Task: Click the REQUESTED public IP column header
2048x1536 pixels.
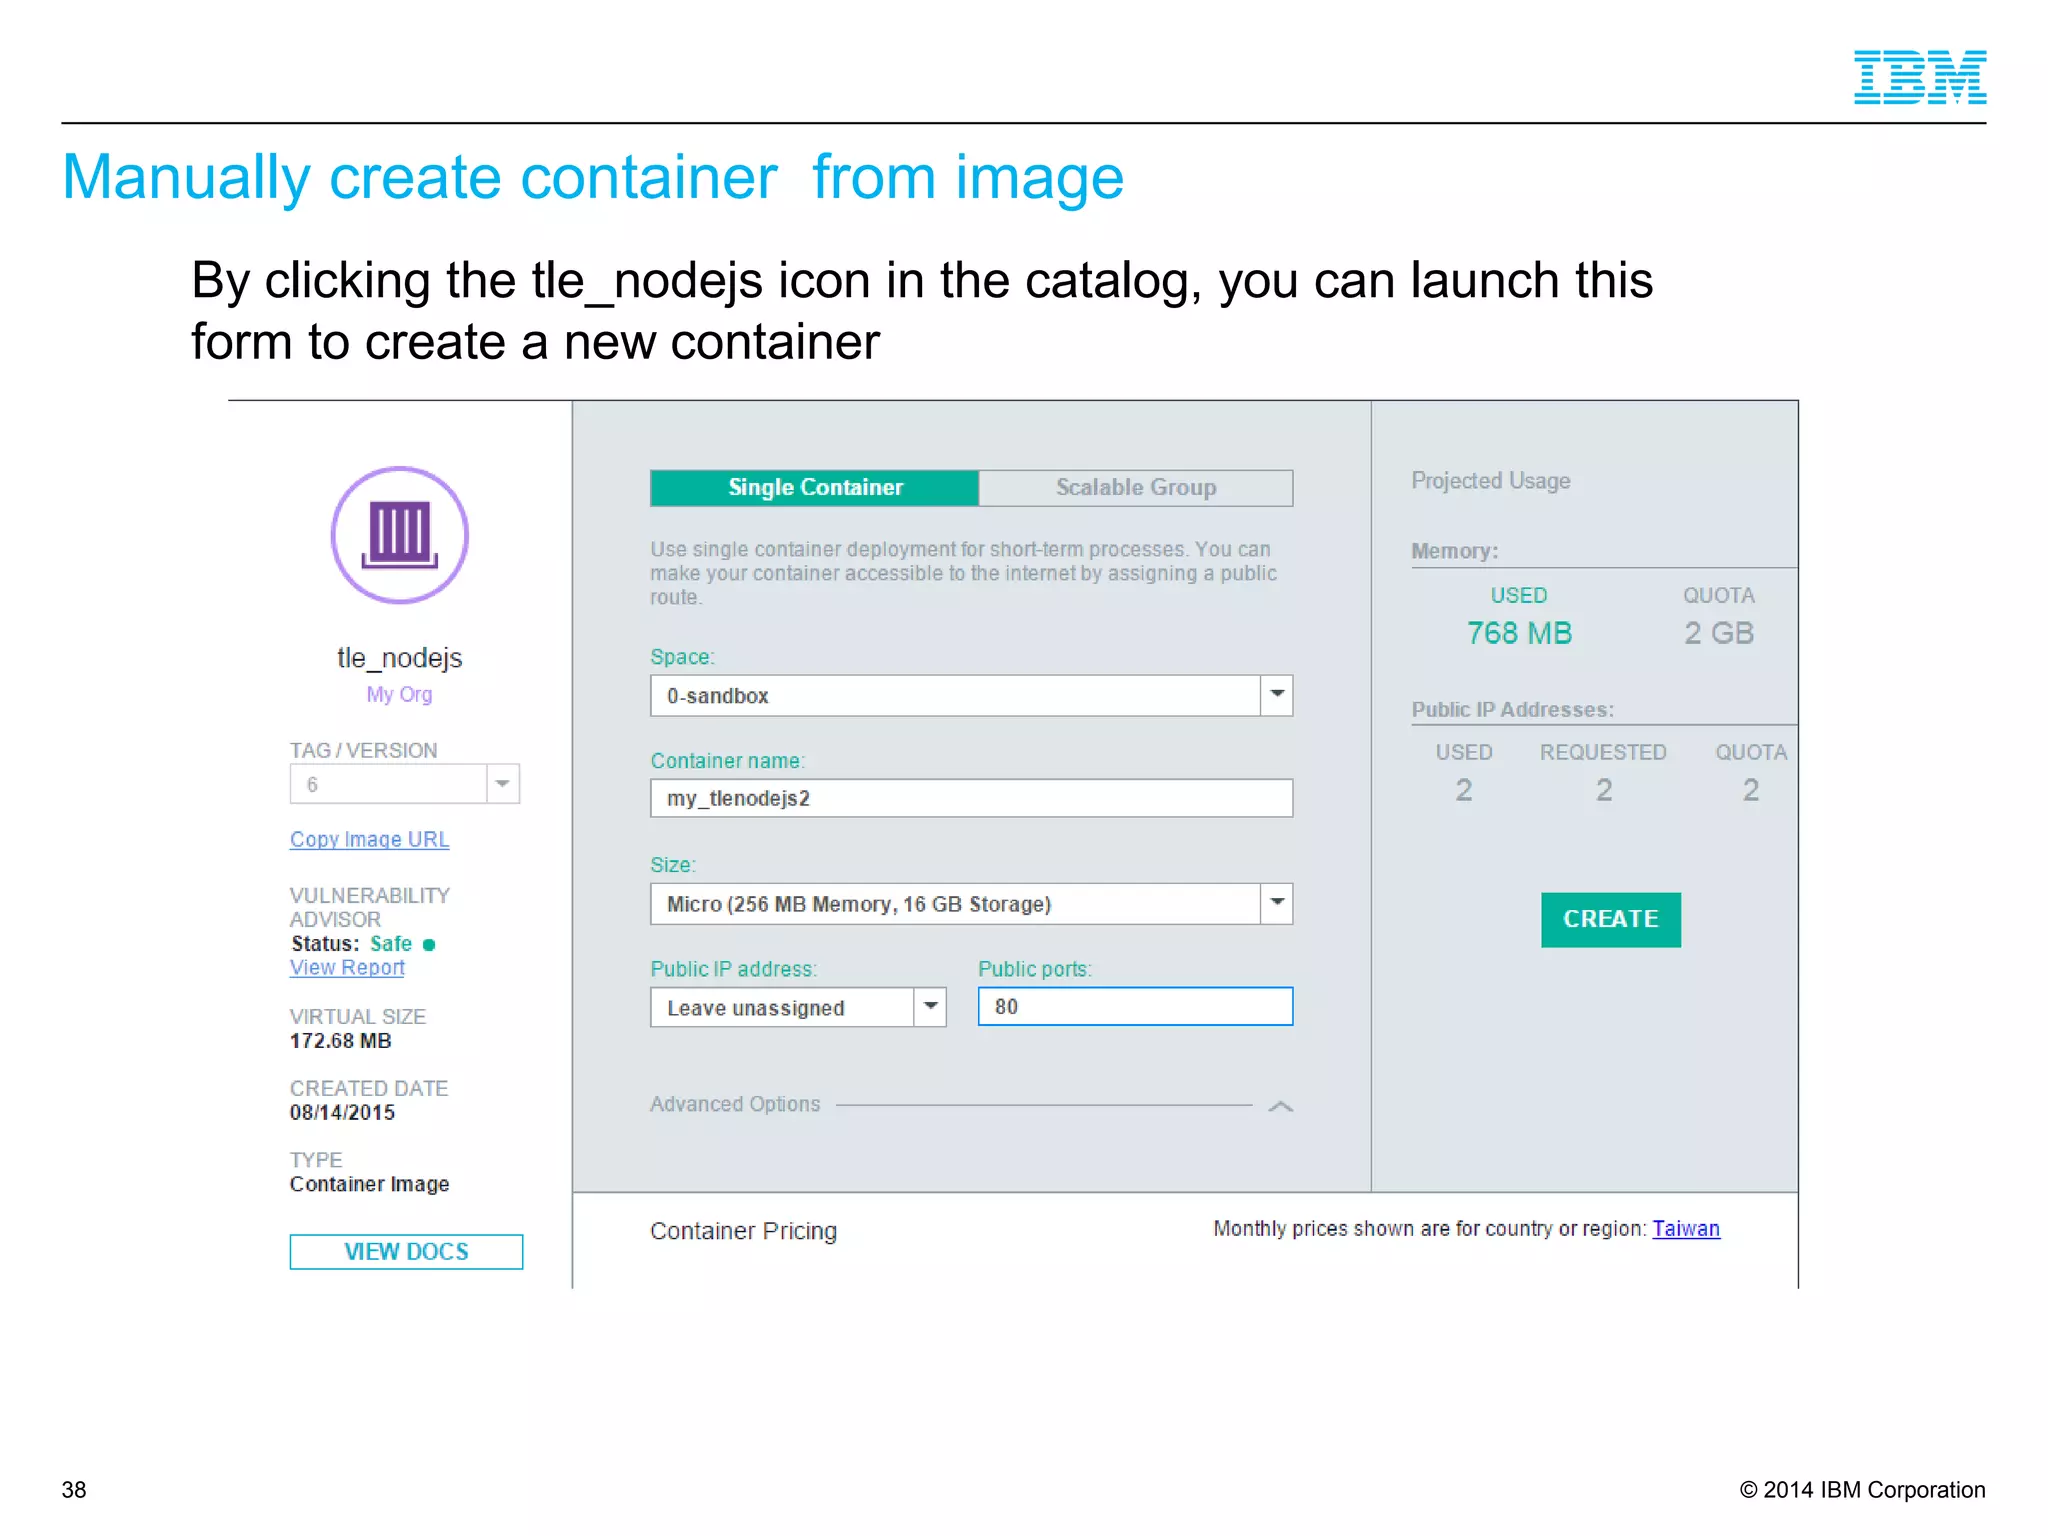Action: coord(1603,752)
